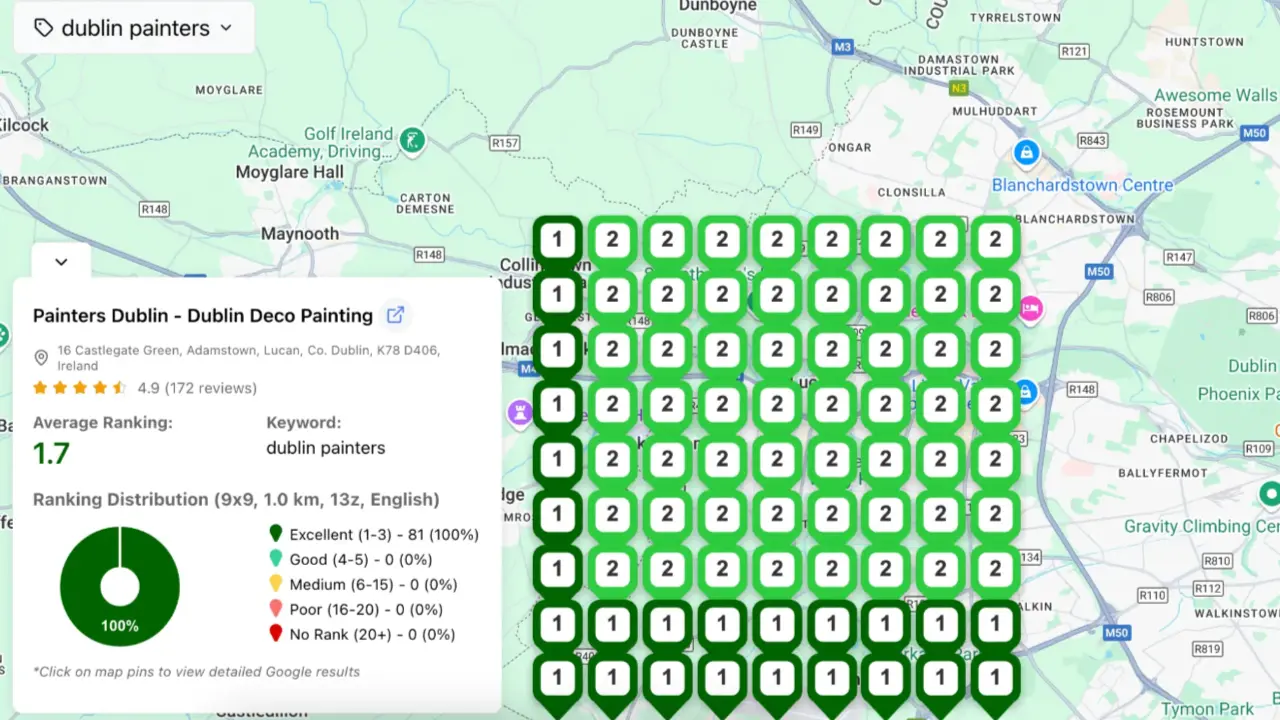Viewport: 1280px width, 720px height.
Task: Click the red No Rank legend pin
Action: coord(276,634)
